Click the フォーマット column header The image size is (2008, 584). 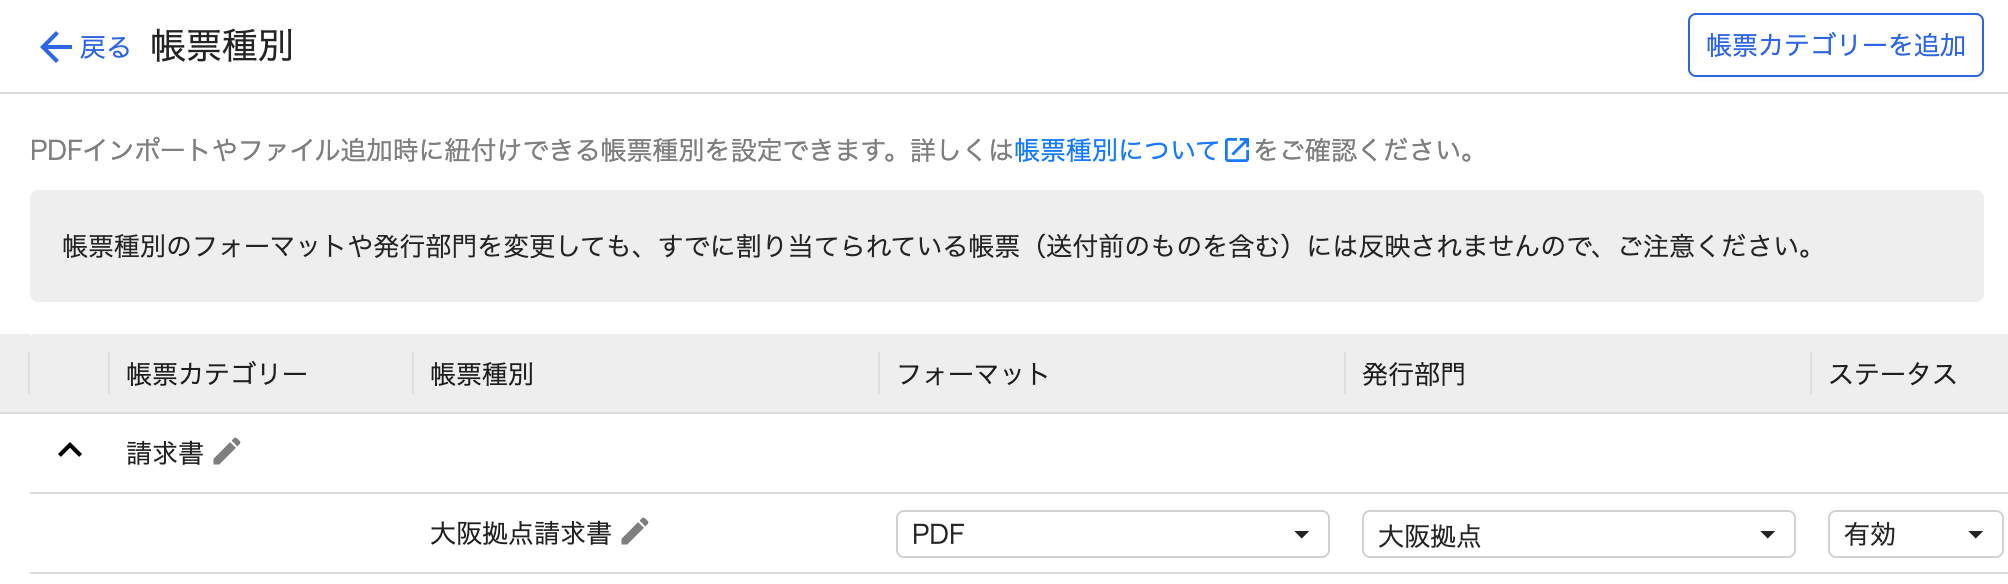(972, 374)
